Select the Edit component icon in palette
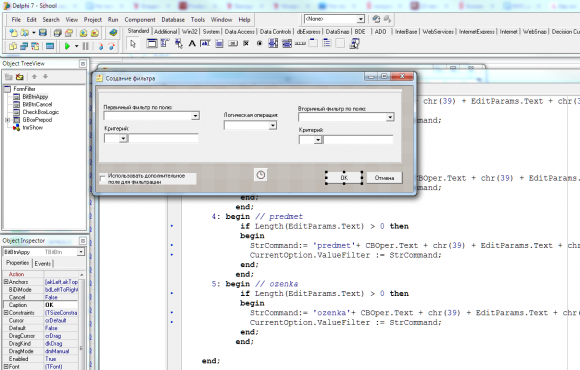 click(206, 44)
